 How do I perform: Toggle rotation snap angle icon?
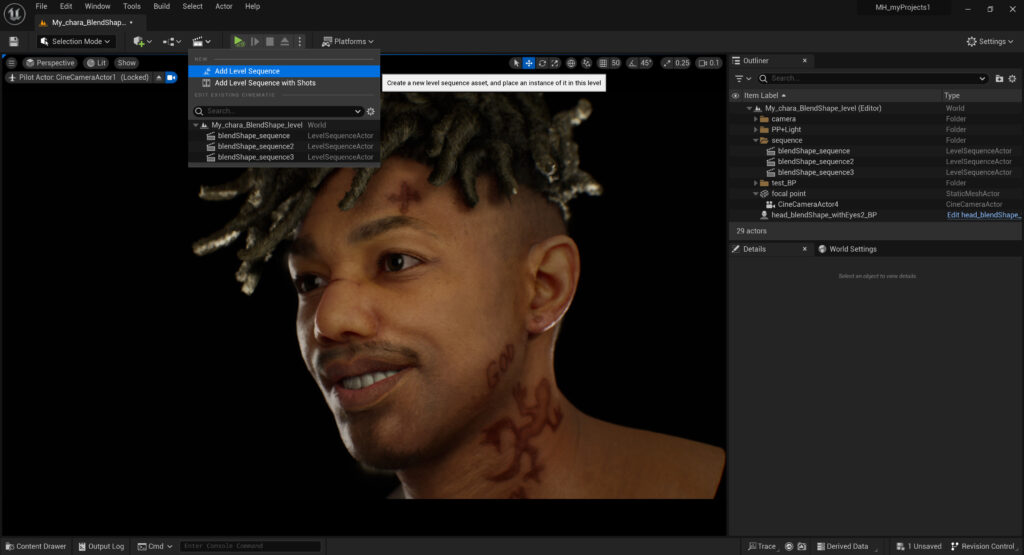click(x=633, y=63)
